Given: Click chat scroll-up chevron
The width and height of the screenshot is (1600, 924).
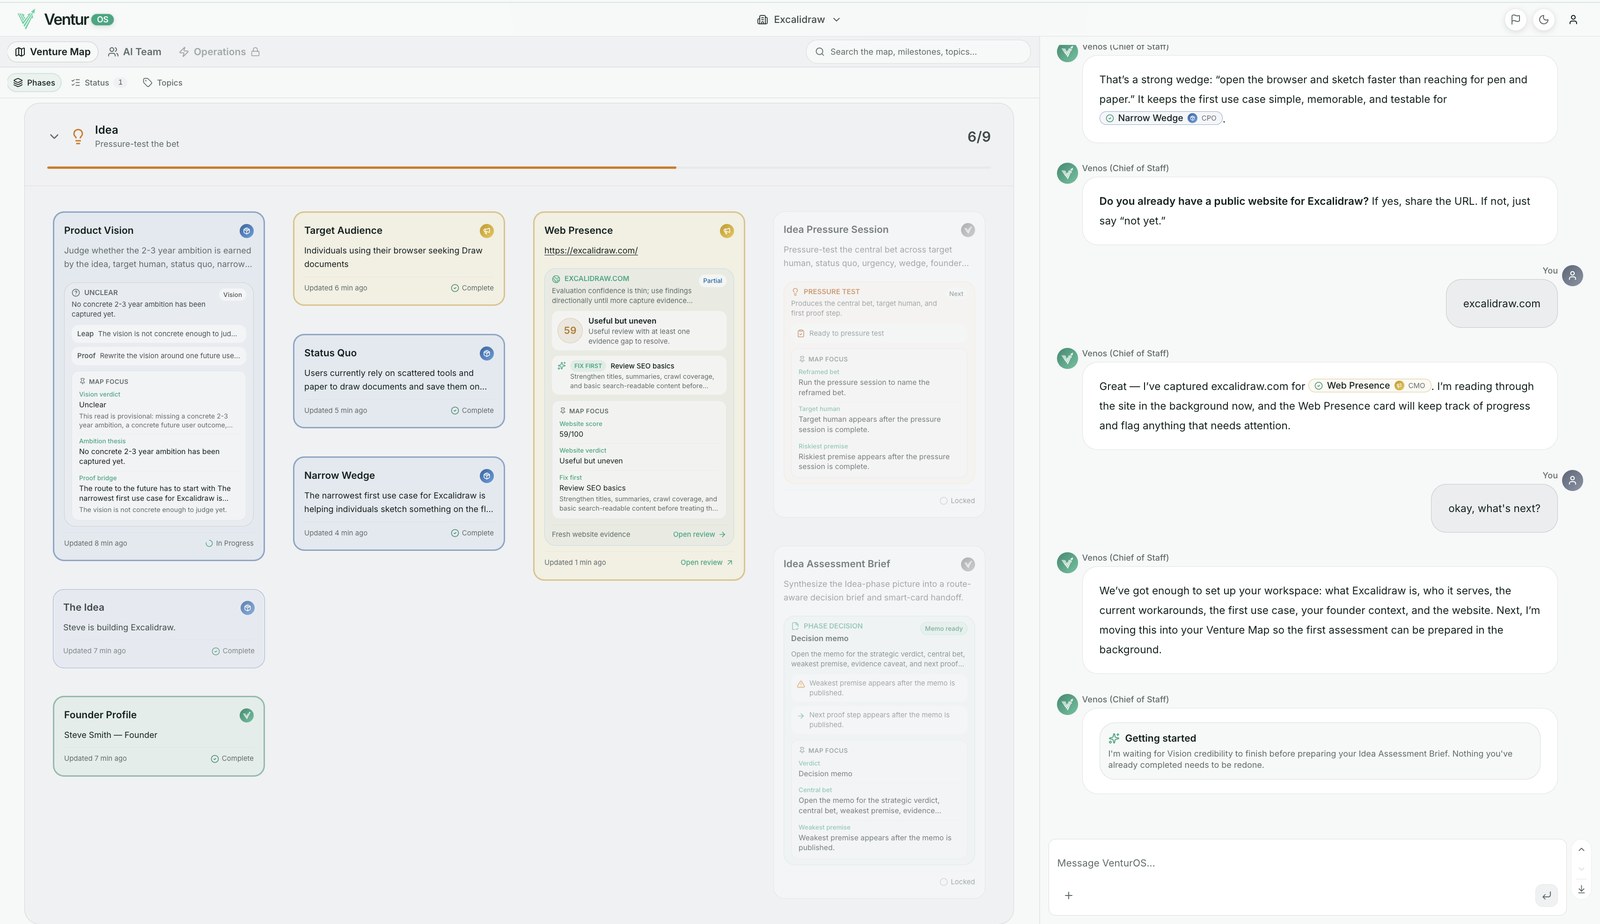Looking at the screenshot, I should pos(1581,850).
